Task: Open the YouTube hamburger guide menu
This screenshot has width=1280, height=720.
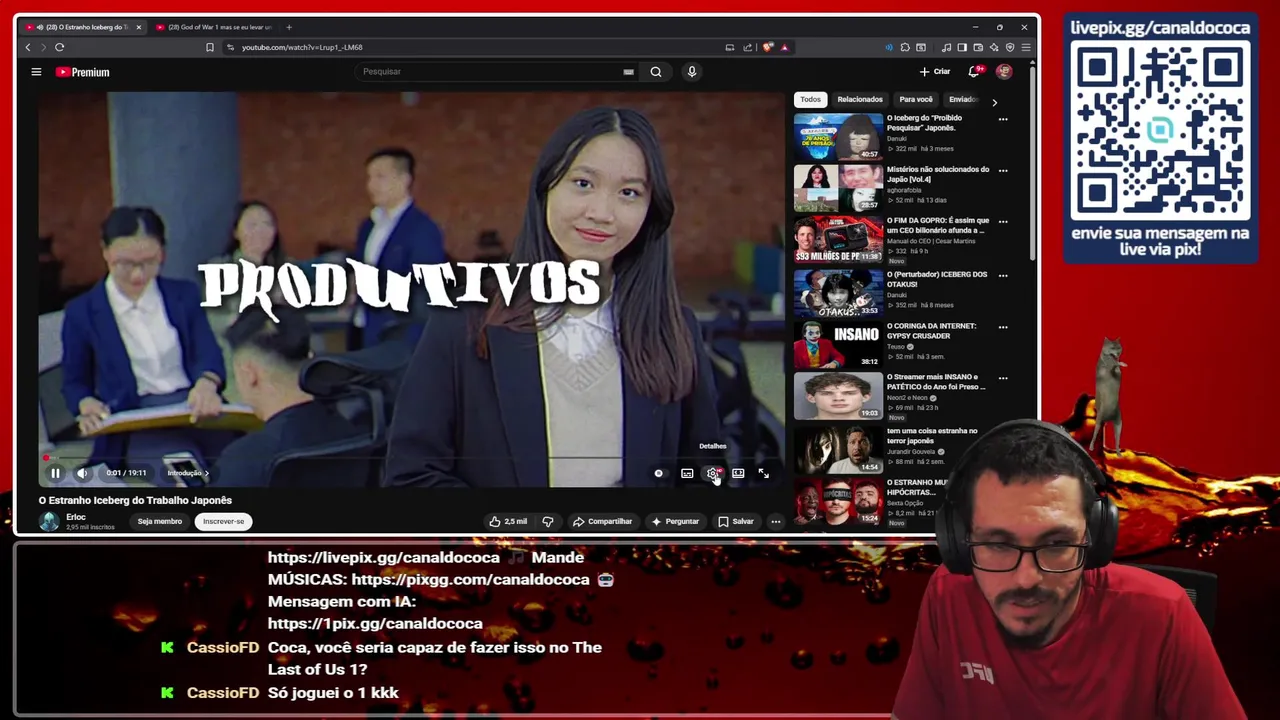Action: (36, 72)
